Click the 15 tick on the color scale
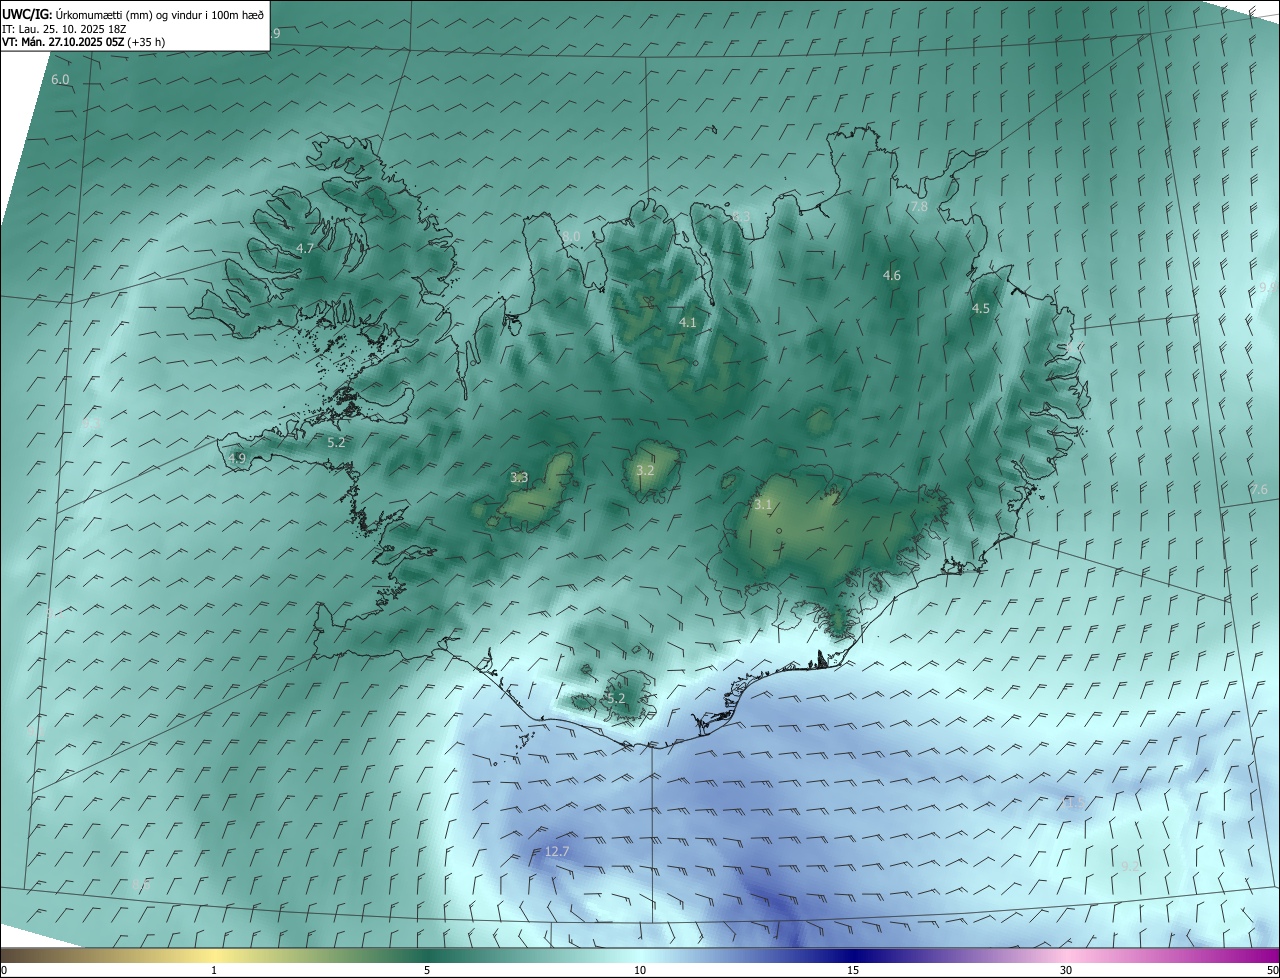The image size is (1280, 978). [853, 970]
